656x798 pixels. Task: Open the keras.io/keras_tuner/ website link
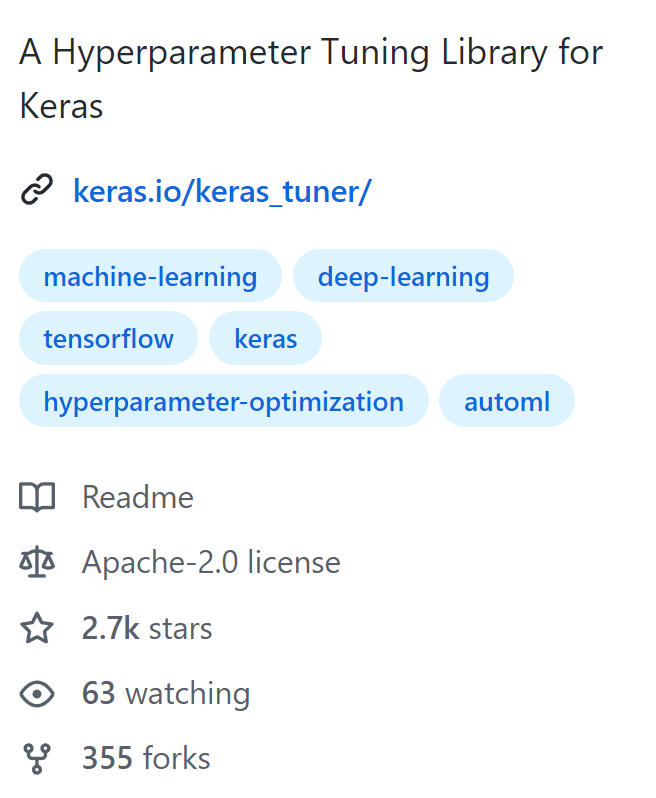[x=222, y=192]
